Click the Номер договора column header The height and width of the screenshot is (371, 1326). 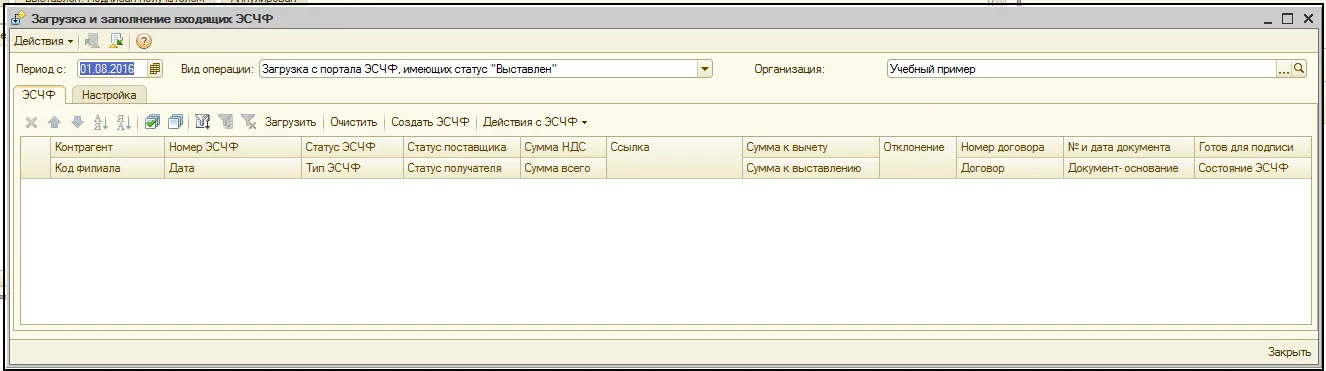[1009, 147]
